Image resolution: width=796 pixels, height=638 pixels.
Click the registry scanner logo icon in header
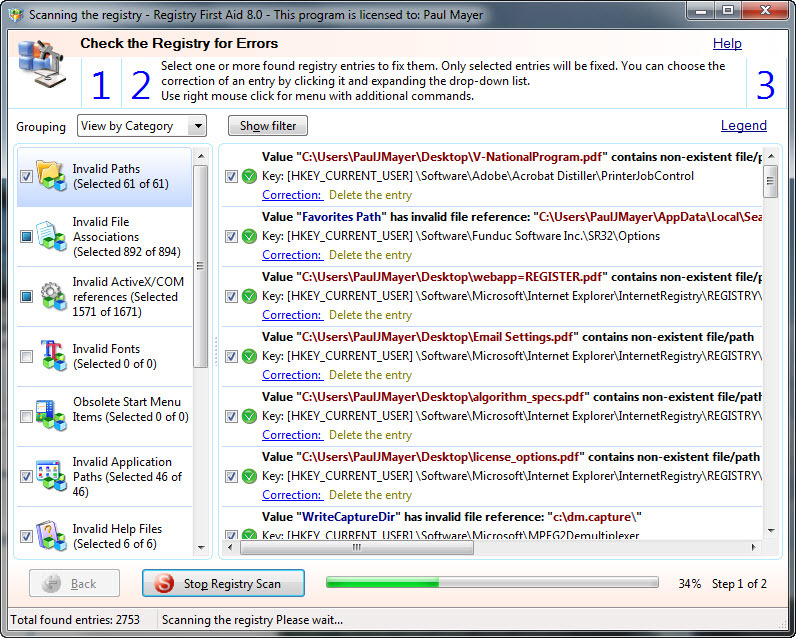coord(43,63)
